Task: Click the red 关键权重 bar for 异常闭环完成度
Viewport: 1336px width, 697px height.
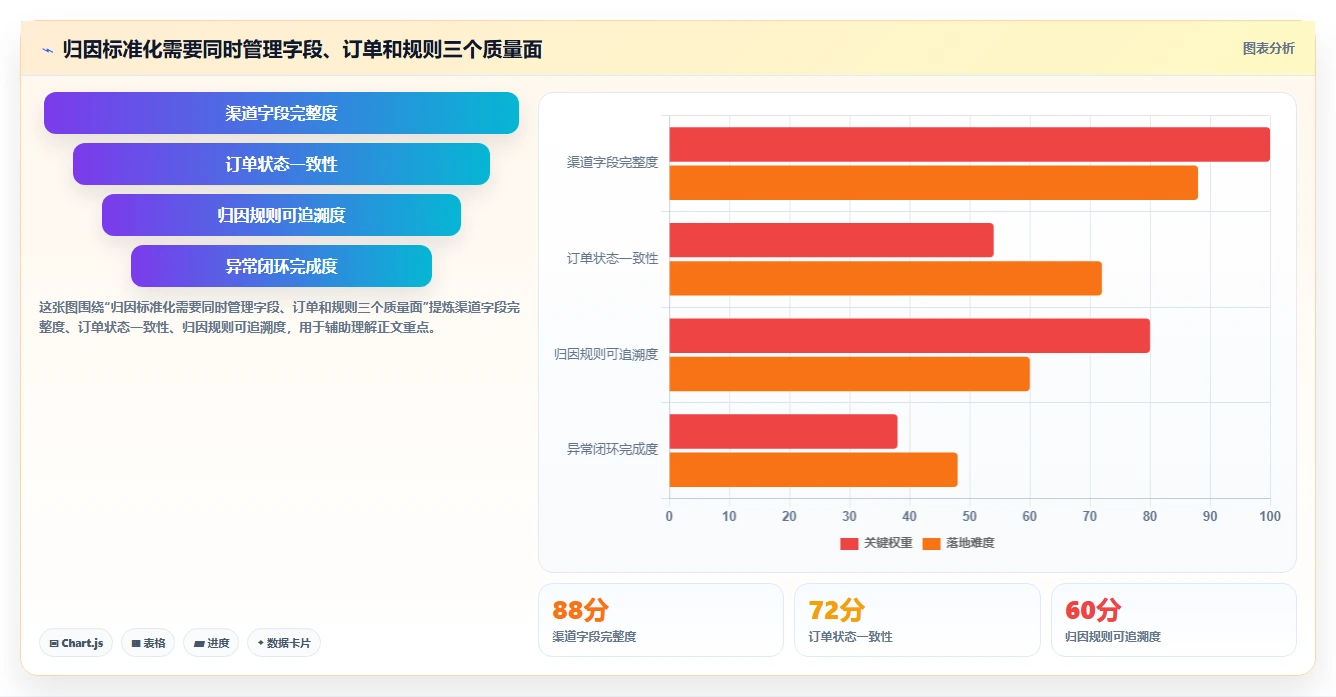Action: click(783, 431)
